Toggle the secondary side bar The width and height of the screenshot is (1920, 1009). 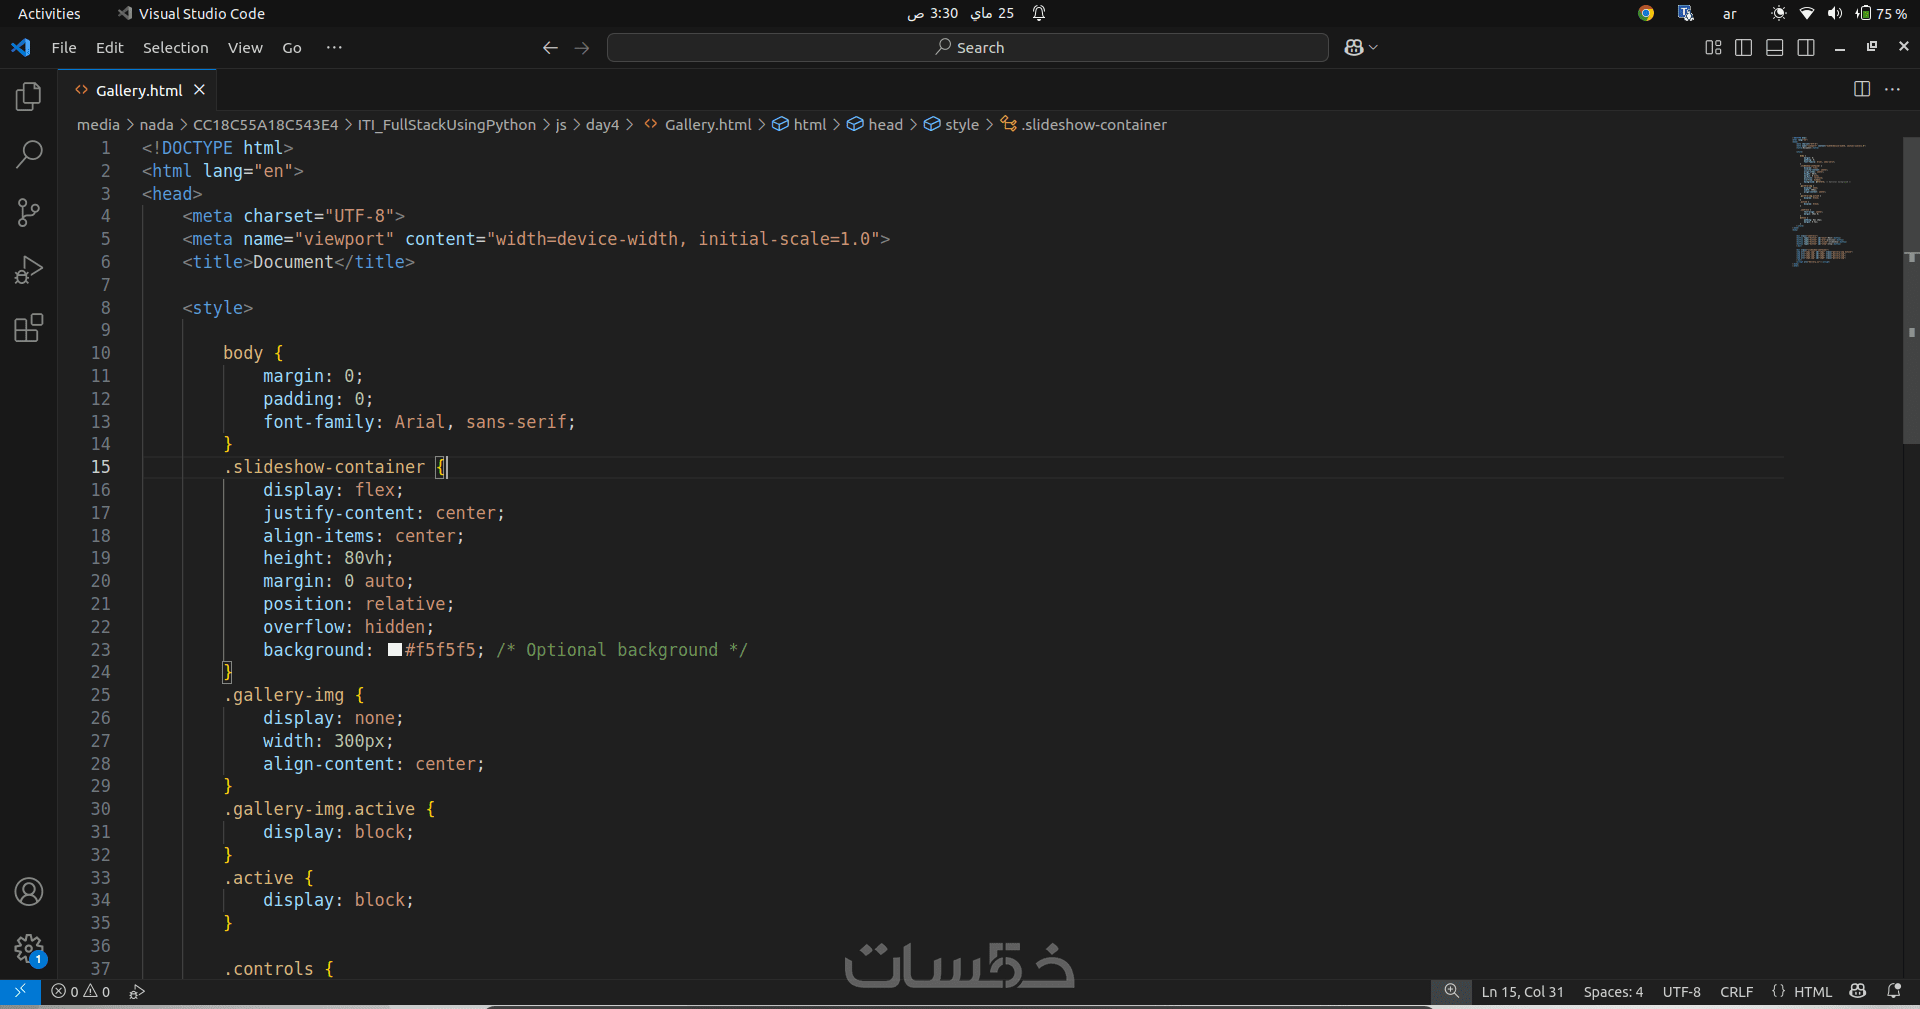click(x=1806, y=47)
